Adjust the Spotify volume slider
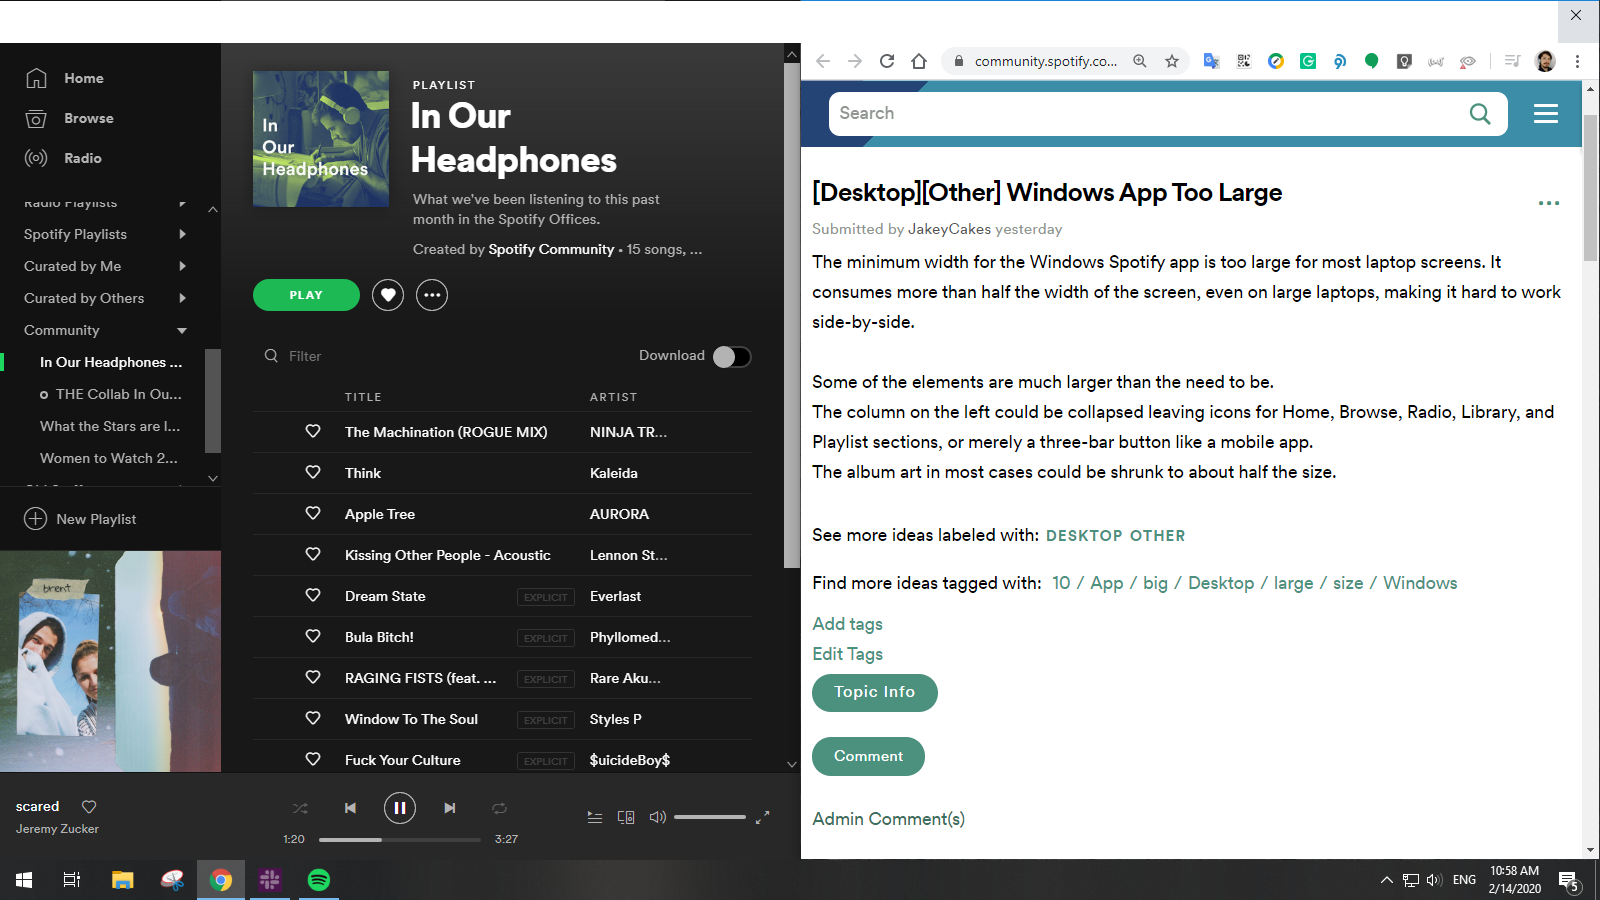The height and width of the screenshot is (900, 1600). (710, 817)
